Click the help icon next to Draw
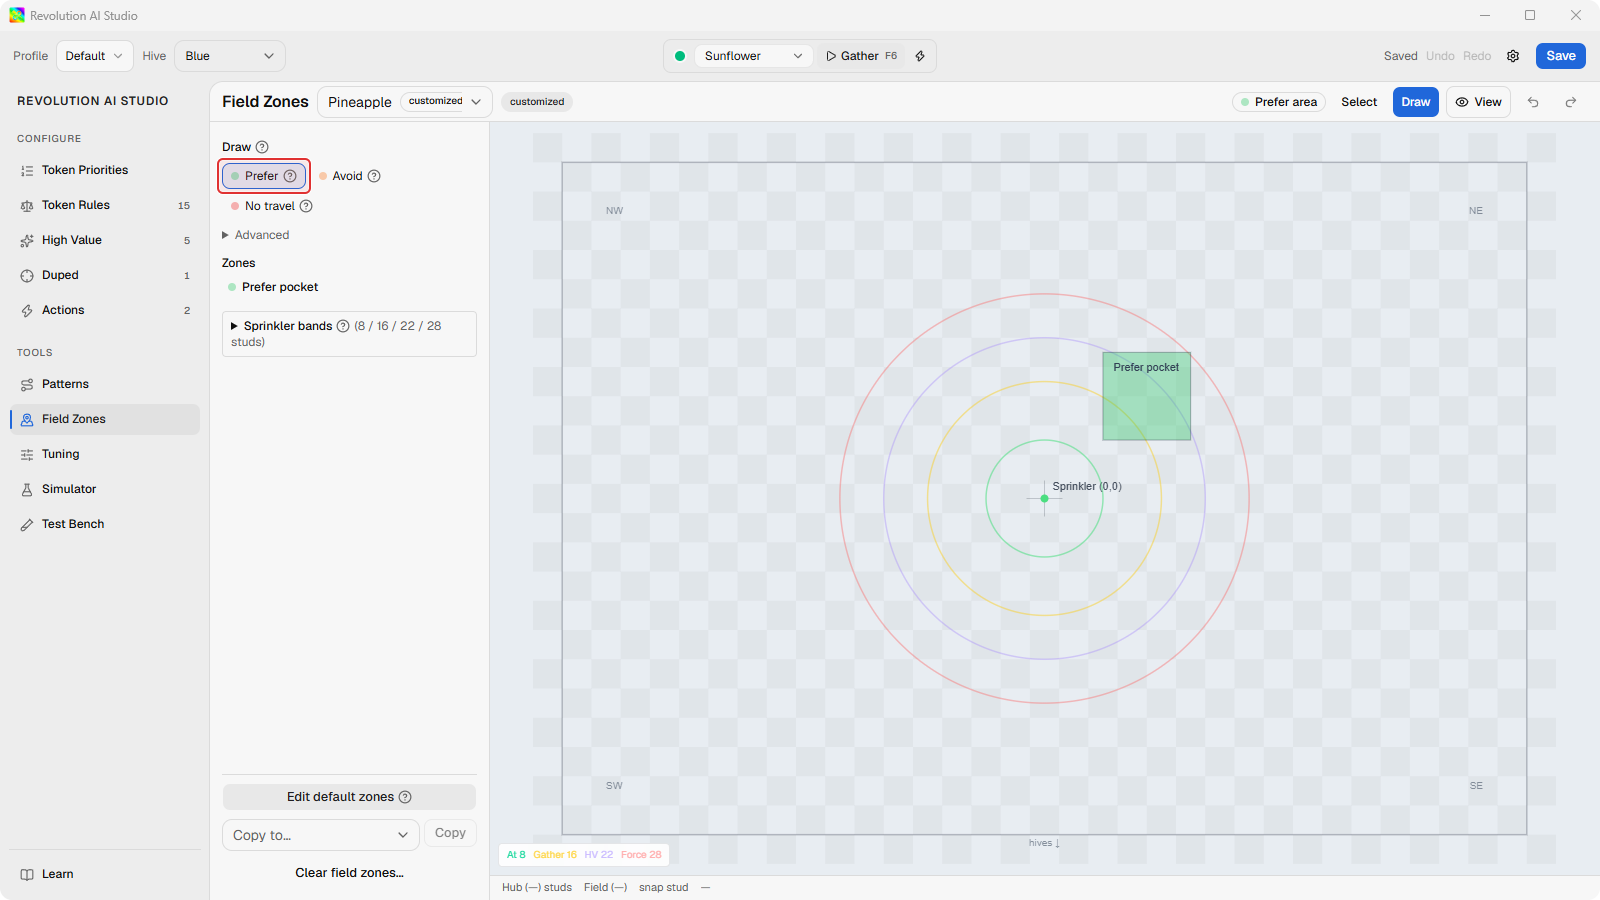This screenshot has width=1600, height=900. [x=262, y=147]
